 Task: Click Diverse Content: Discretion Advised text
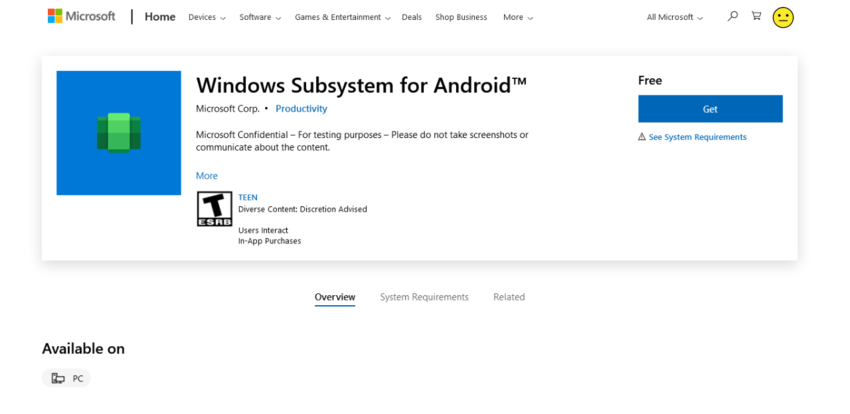pos(302,209)
